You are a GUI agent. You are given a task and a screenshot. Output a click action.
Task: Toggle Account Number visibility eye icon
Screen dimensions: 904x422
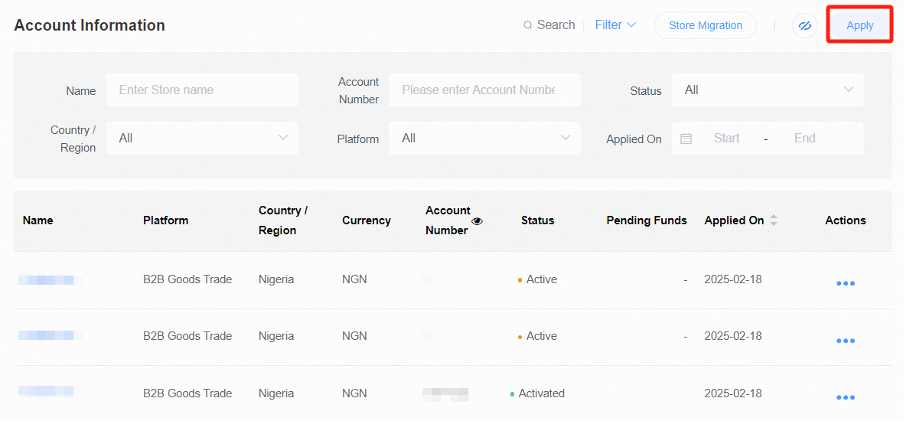click(477, 221)
